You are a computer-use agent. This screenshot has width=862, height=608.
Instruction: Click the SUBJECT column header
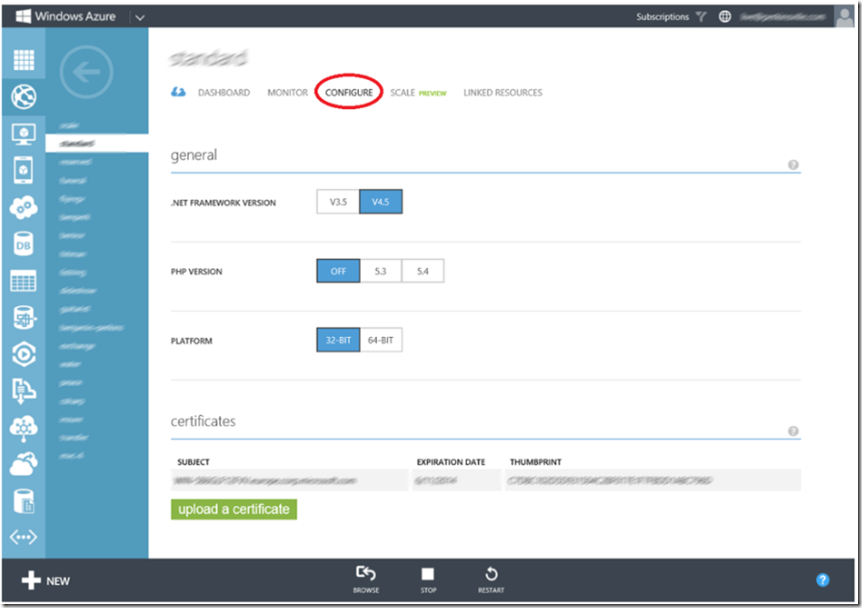tap(194, 462)
